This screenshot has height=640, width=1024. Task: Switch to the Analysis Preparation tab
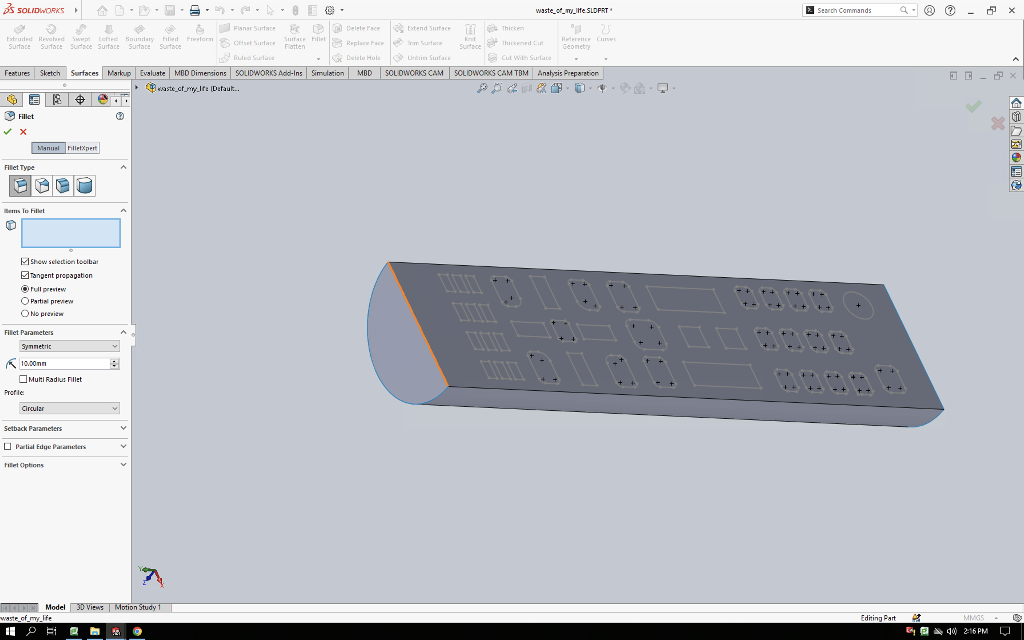pyautogui.click(x=568, y=73)
